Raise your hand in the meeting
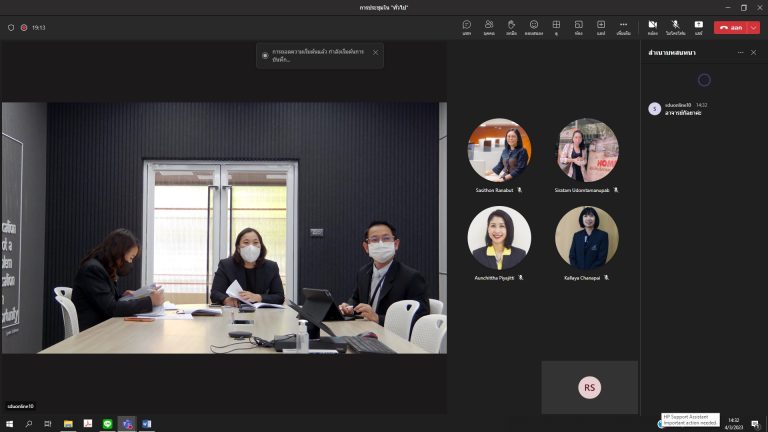Viewport: 768px width, 432px height. [511, 26]
